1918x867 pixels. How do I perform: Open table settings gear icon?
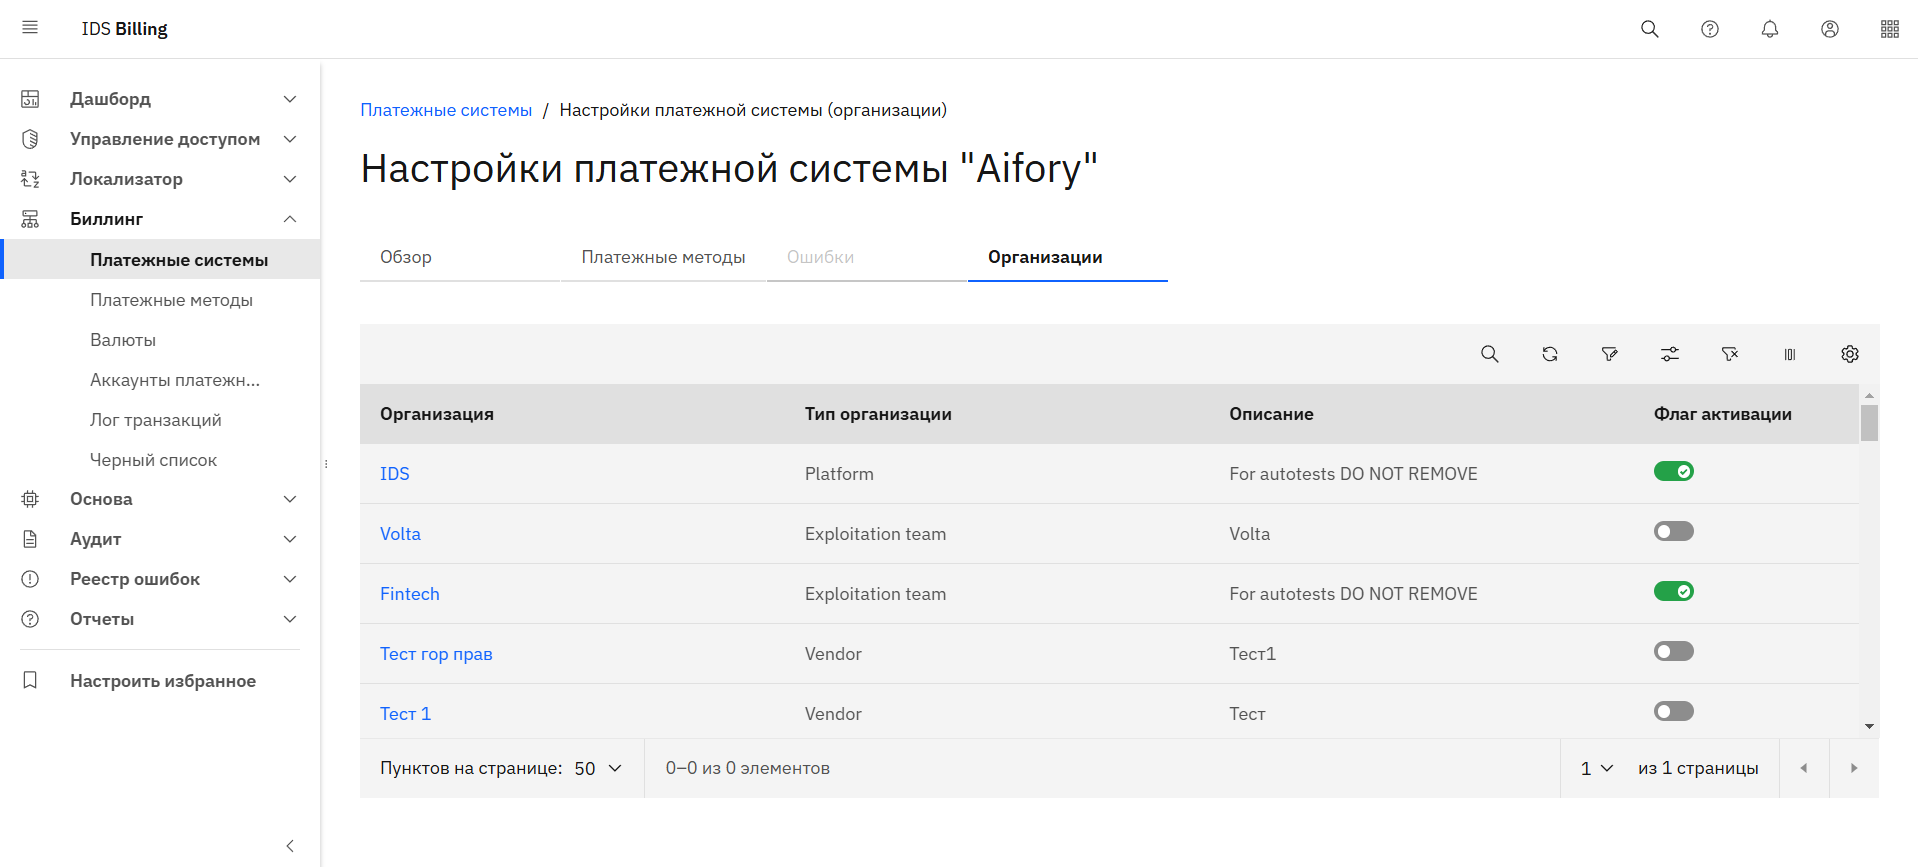[1849, 354]
